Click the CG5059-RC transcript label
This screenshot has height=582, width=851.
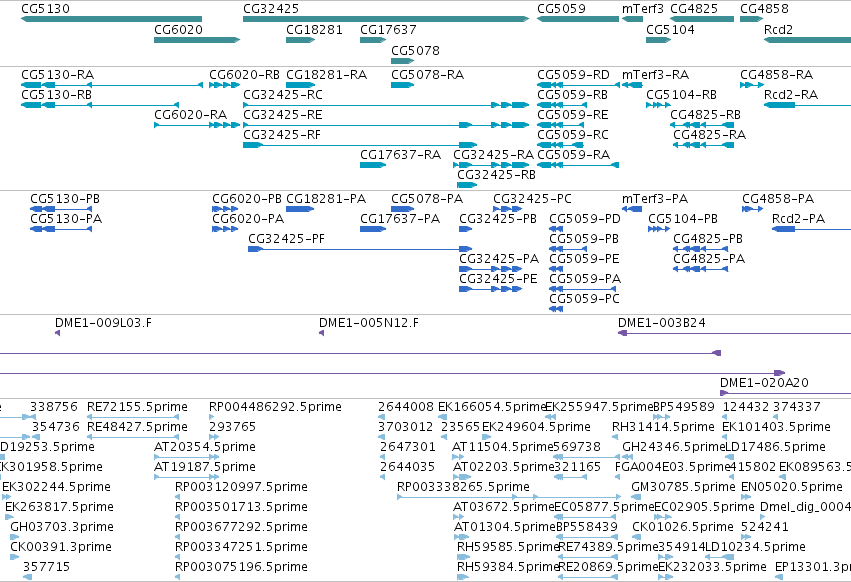573,135
